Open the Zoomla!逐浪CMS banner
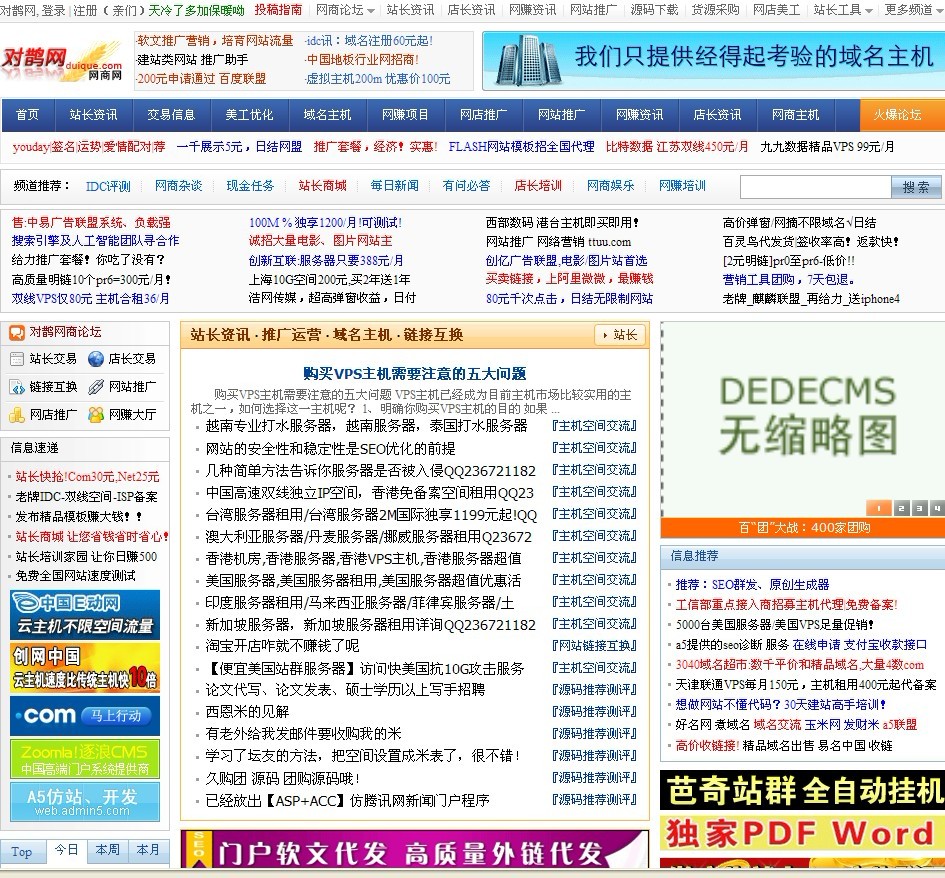This screenshot has height=878, width=945. pyautogui.click(x=85, y=759)
